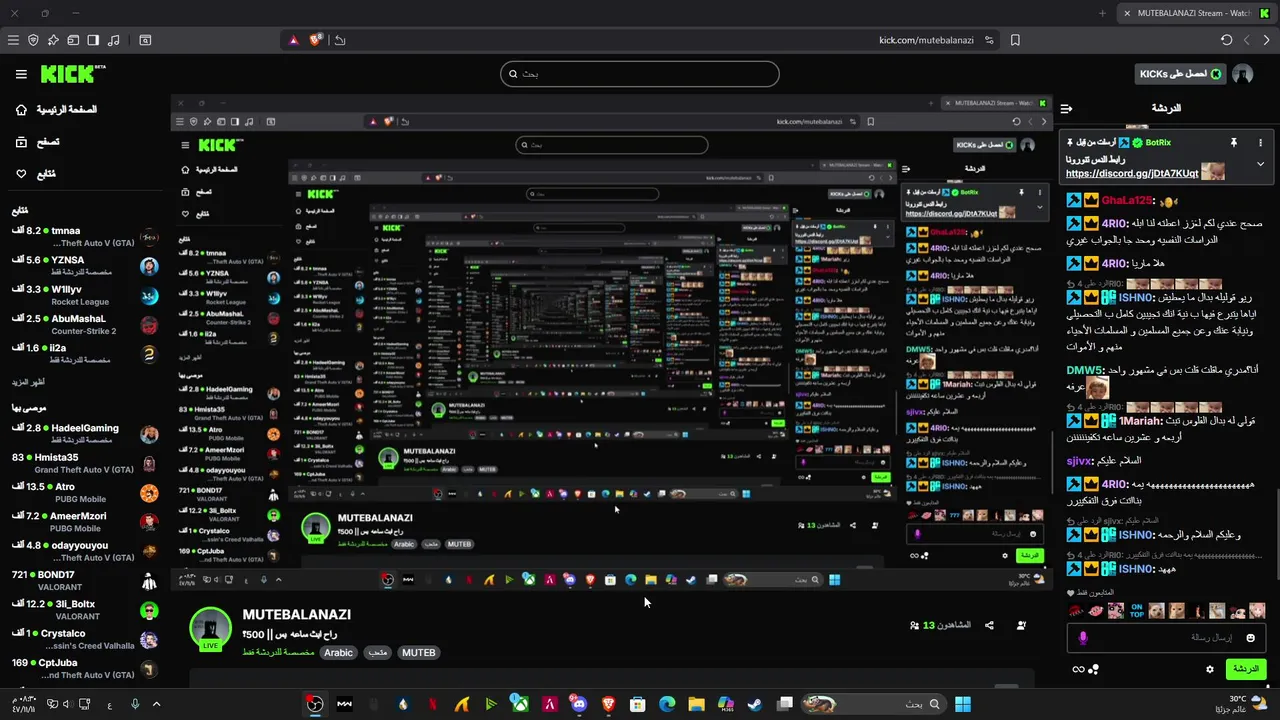Focus the Kick search field
1280x720 pixels.
coord(640,74)
